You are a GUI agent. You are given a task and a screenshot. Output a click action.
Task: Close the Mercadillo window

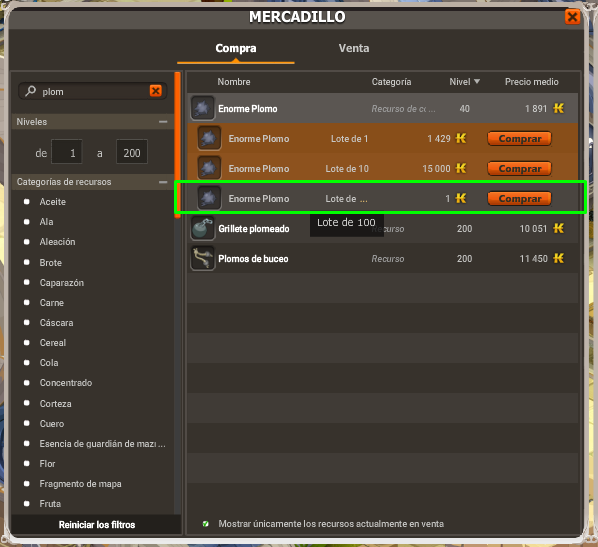pyautogui.click(x=572, y=17)
